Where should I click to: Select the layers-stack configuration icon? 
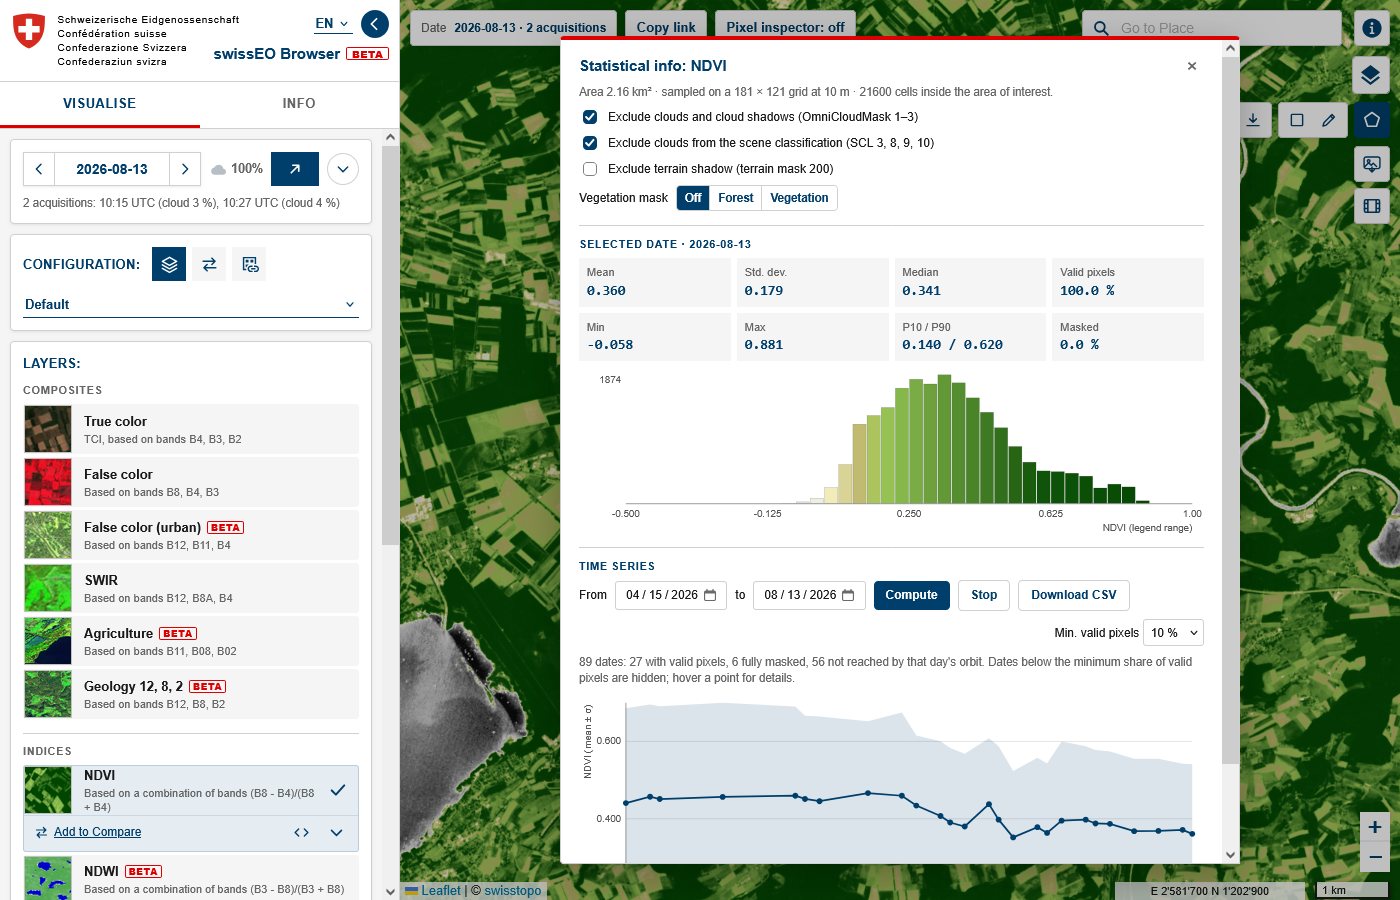[x=169, y=264]
